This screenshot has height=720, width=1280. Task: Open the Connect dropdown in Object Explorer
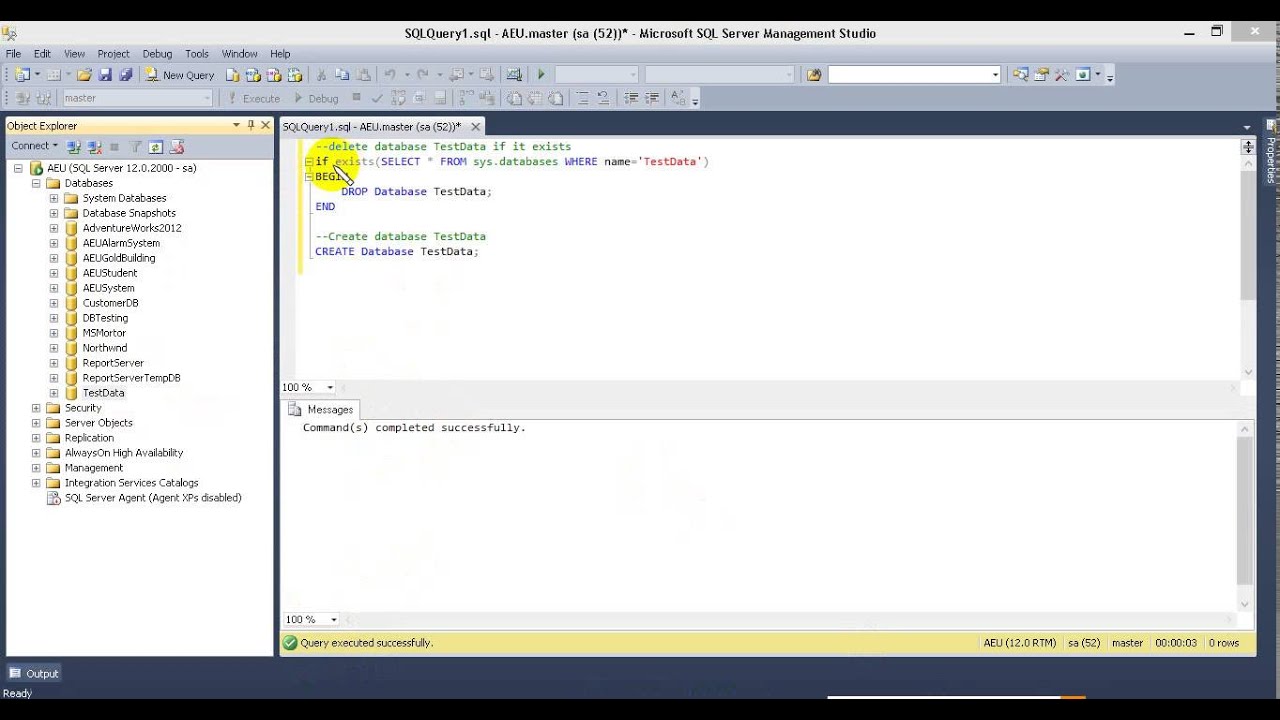point(35,146)
